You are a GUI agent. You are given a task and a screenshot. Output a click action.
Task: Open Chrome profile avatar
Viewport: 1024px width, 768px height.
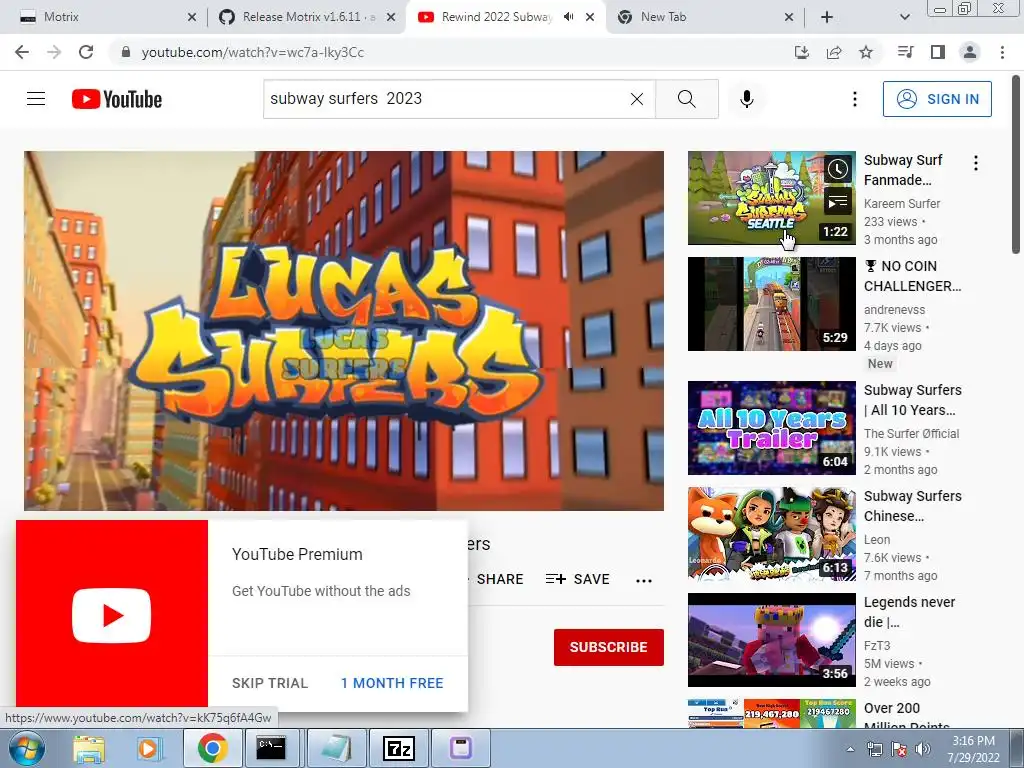(970, 52)
